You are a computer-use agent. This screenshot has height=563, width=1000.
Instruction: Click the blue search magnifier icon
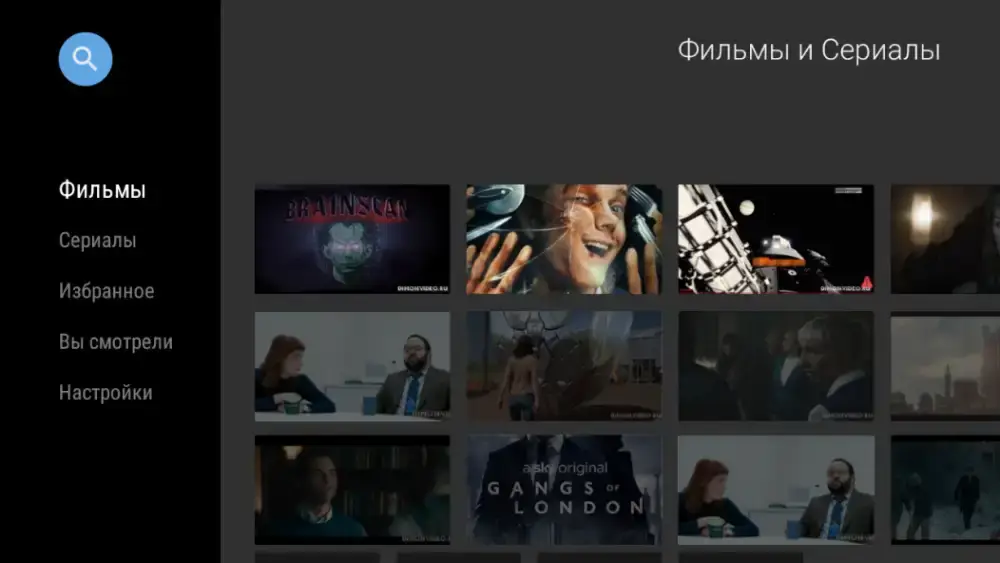[85, 59]
